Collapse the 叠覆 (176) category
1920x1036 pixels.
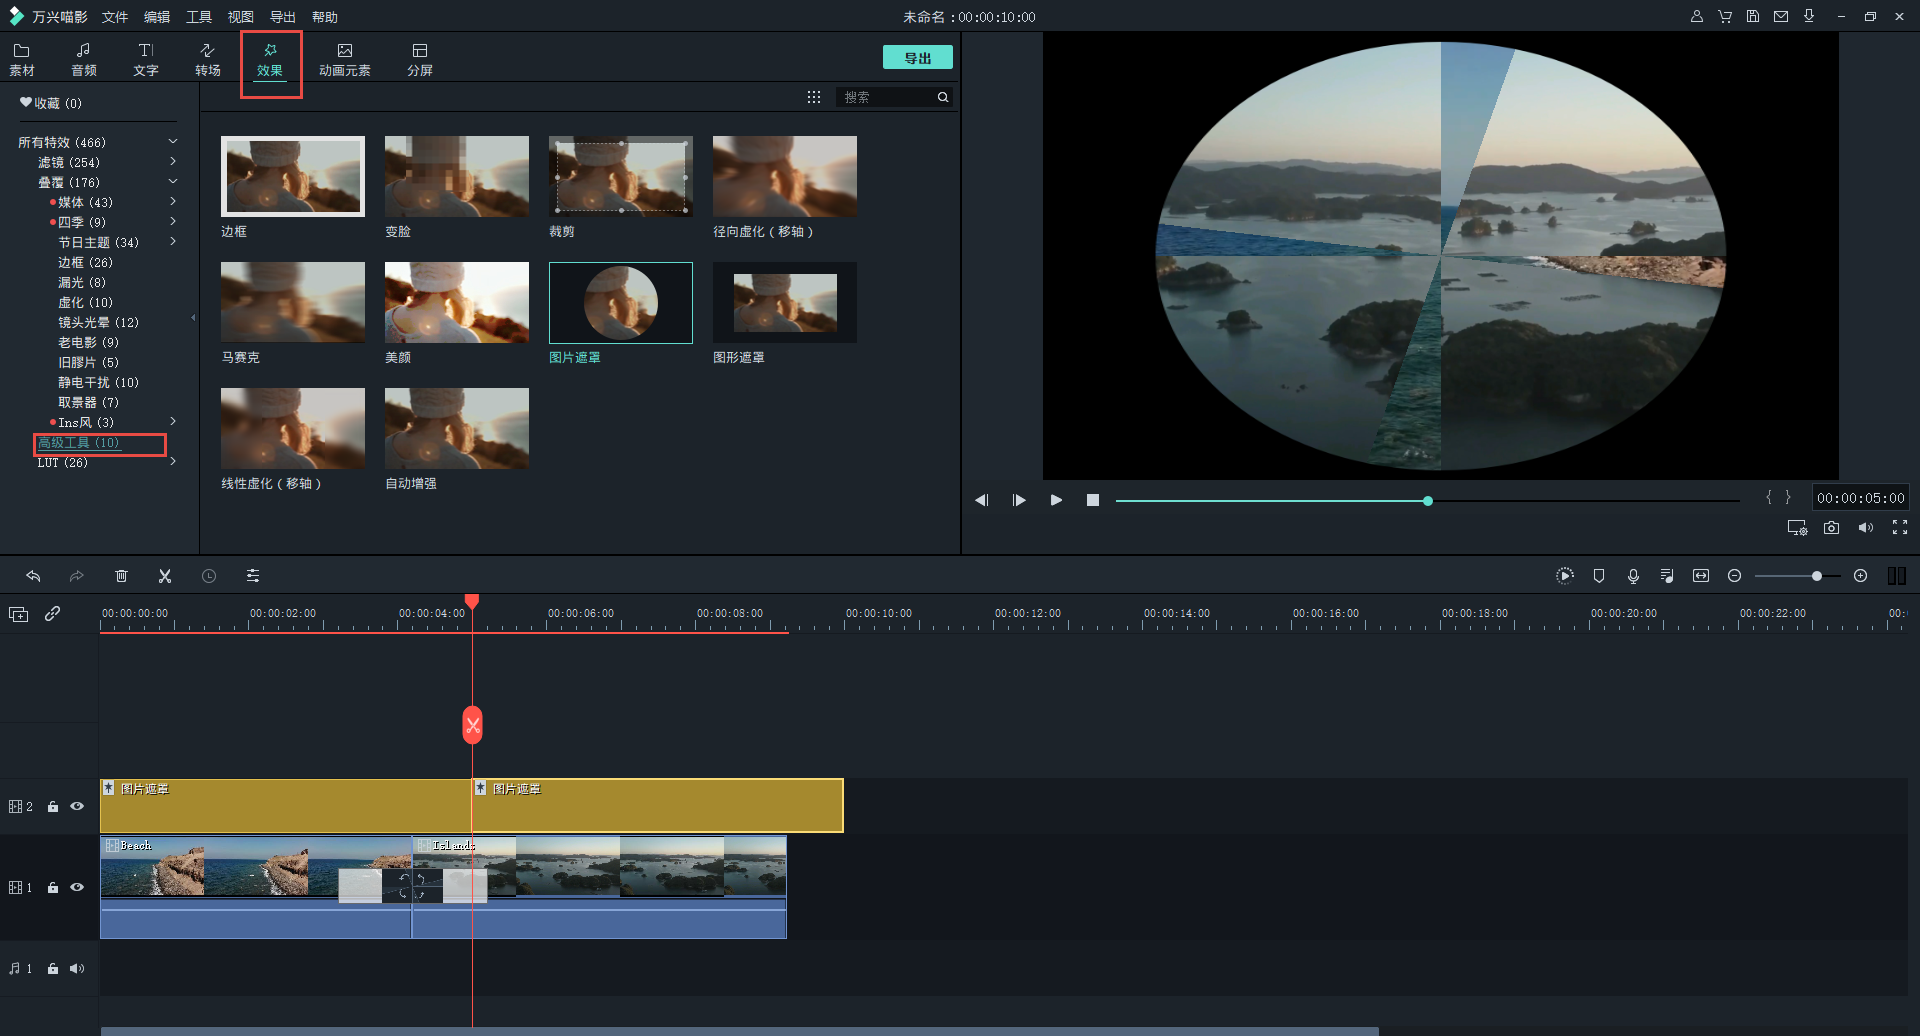(x=173, y=182)
